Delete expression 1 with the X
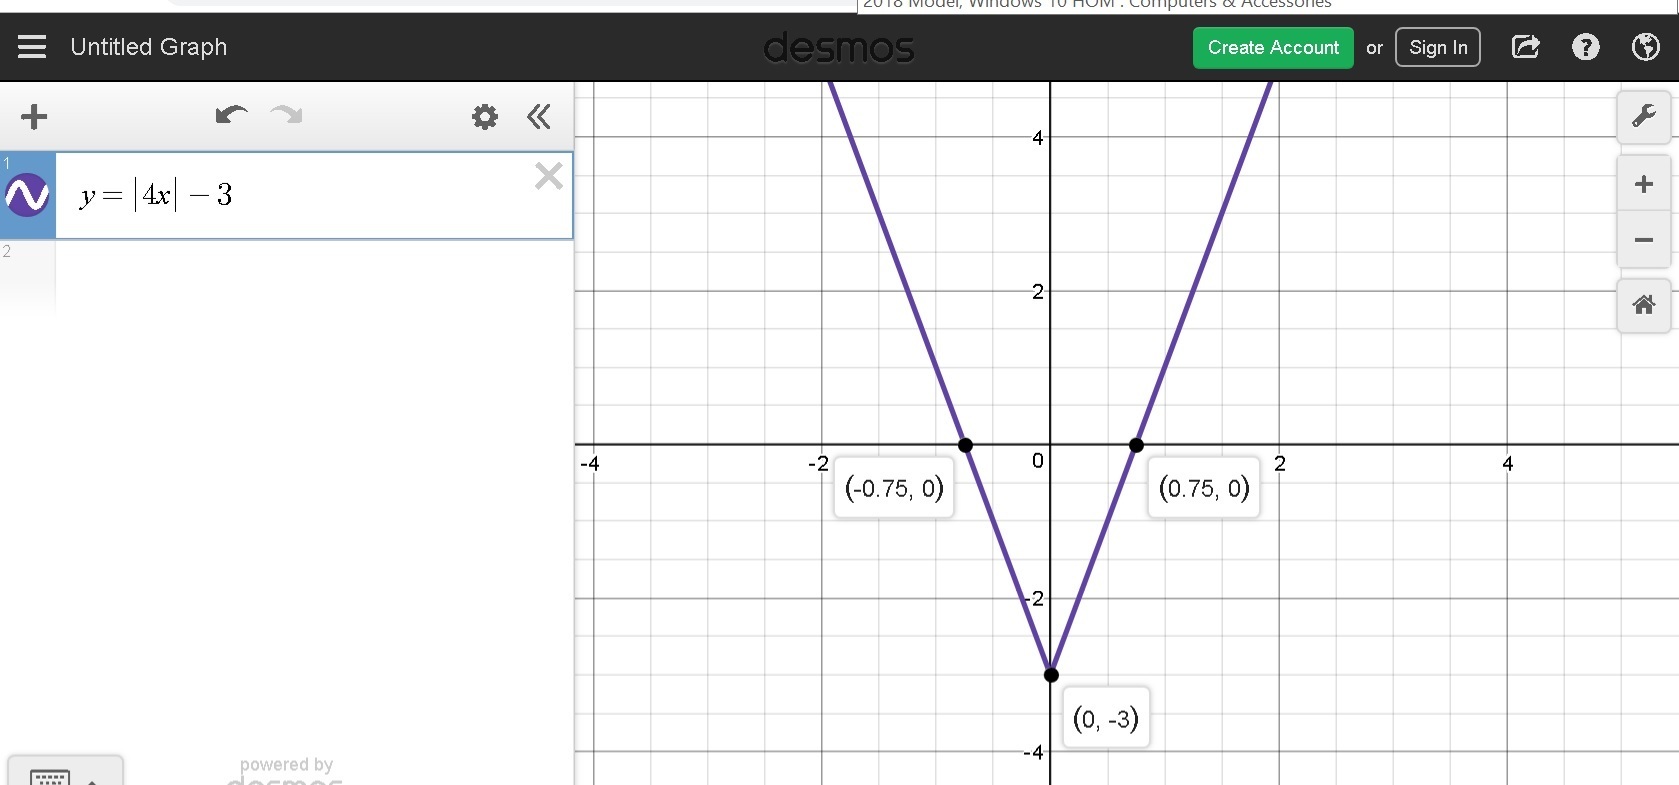 point(549,177)
